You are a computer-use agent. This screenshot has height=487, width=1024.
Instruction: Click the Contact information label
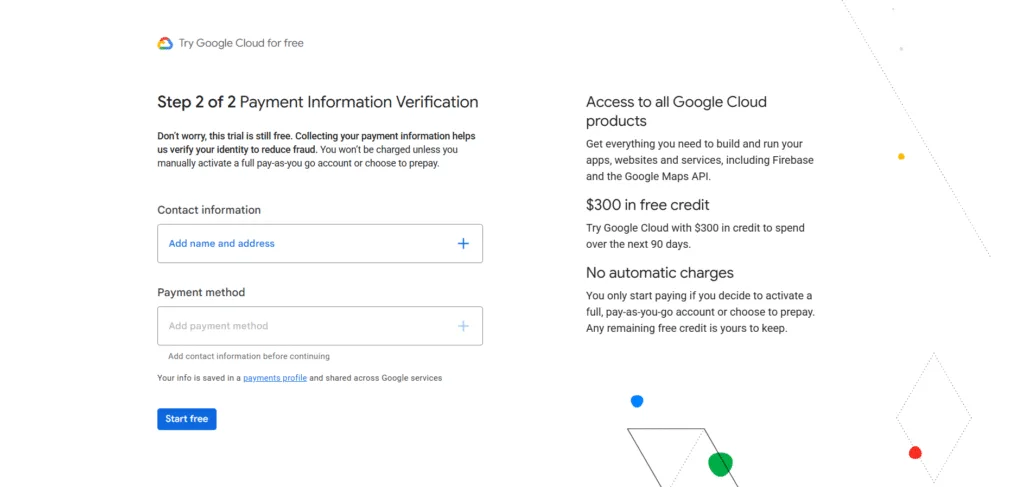209,210
